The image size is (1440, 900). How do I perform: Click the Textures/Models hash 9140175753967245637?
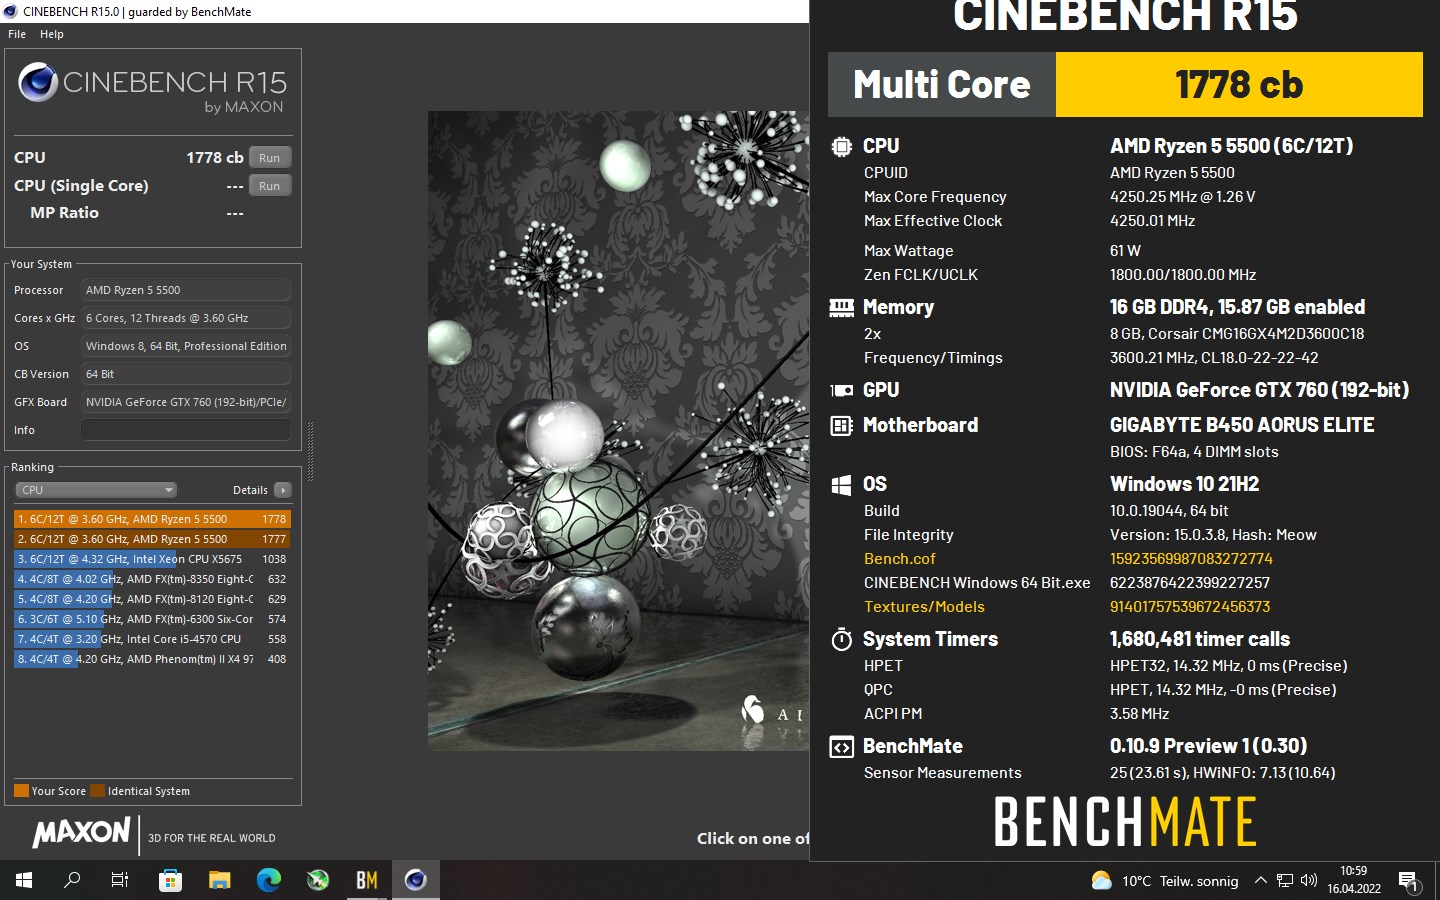[x=1190, y=607]
